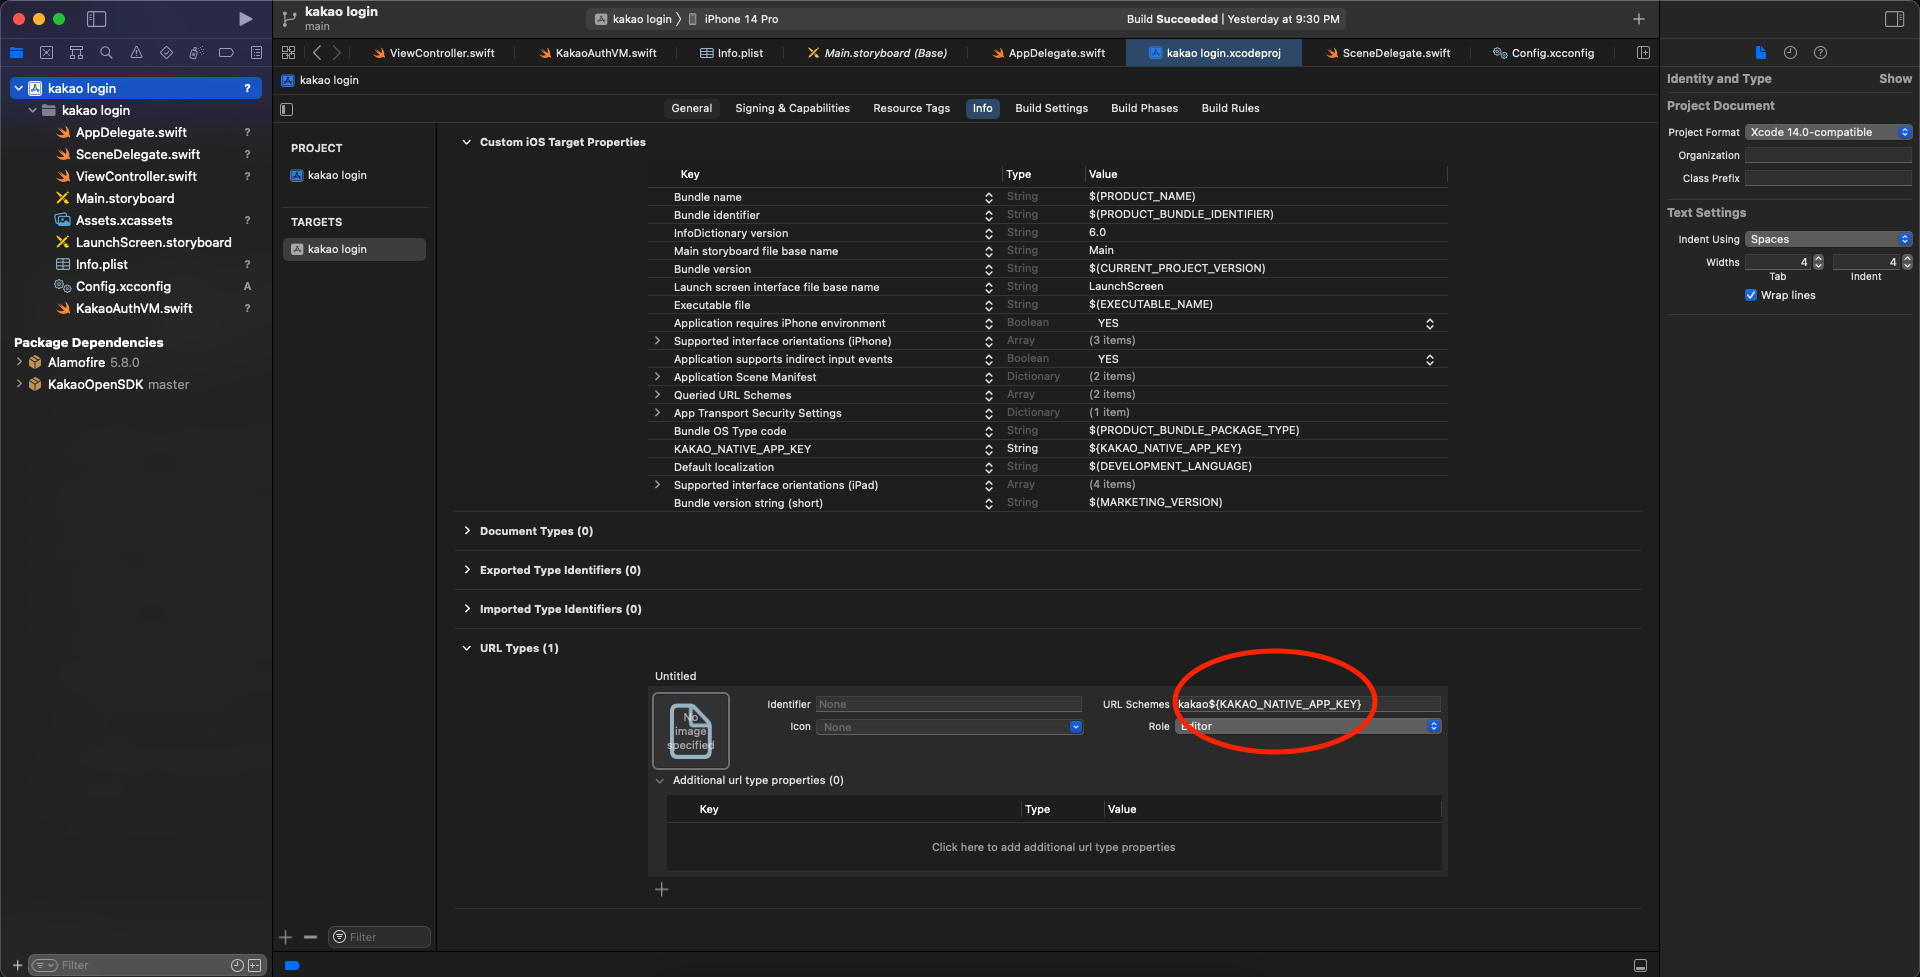Open the Project navigator folder icon
The width and height of the screenshot is (1920, 977).
pos(16,53)
